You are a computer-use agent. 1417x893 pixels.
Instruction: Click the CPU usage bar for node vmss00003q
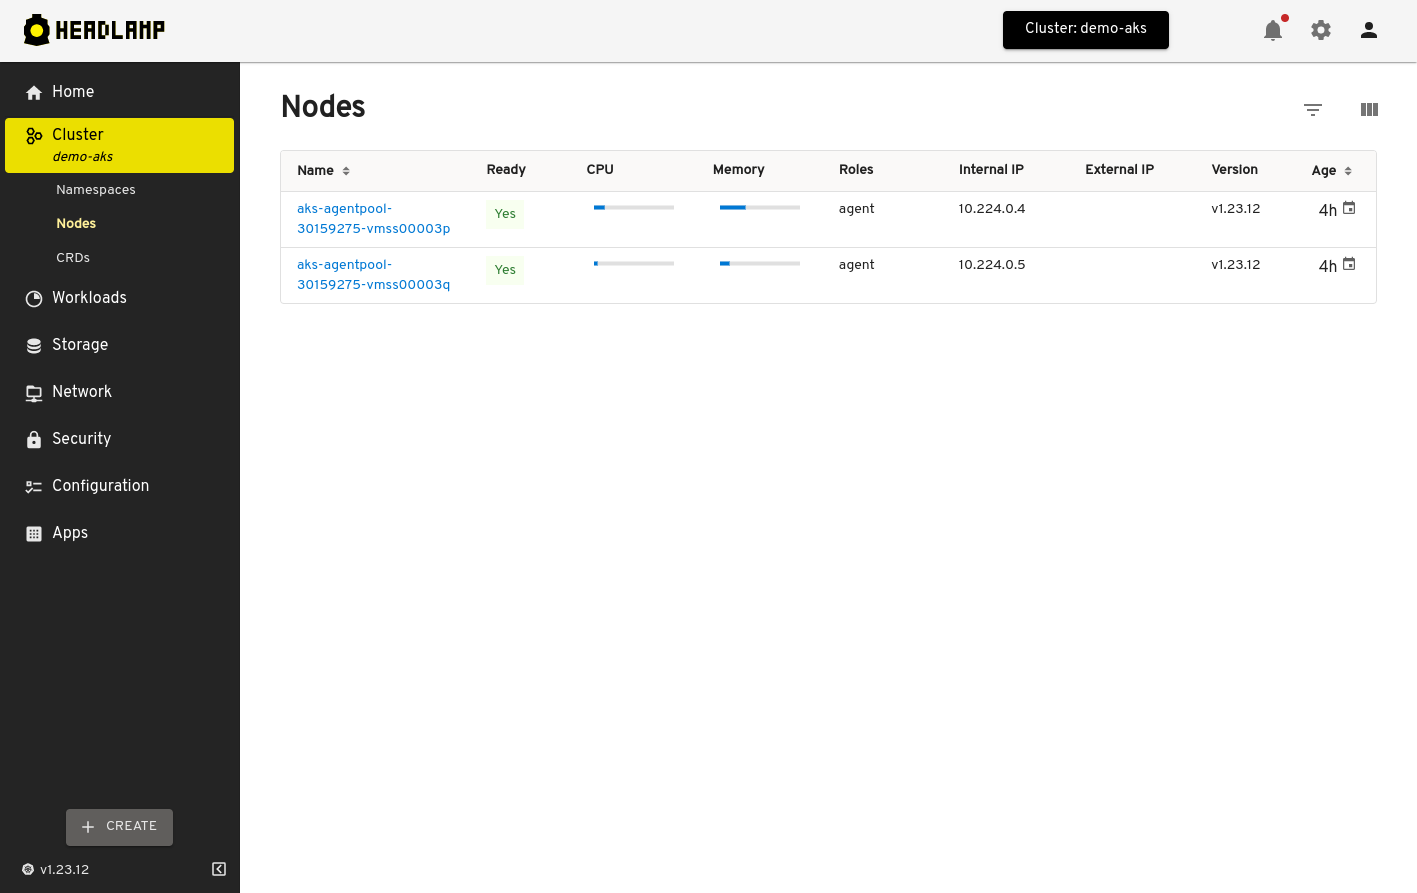pyautogui.click(x=634, y=263)
